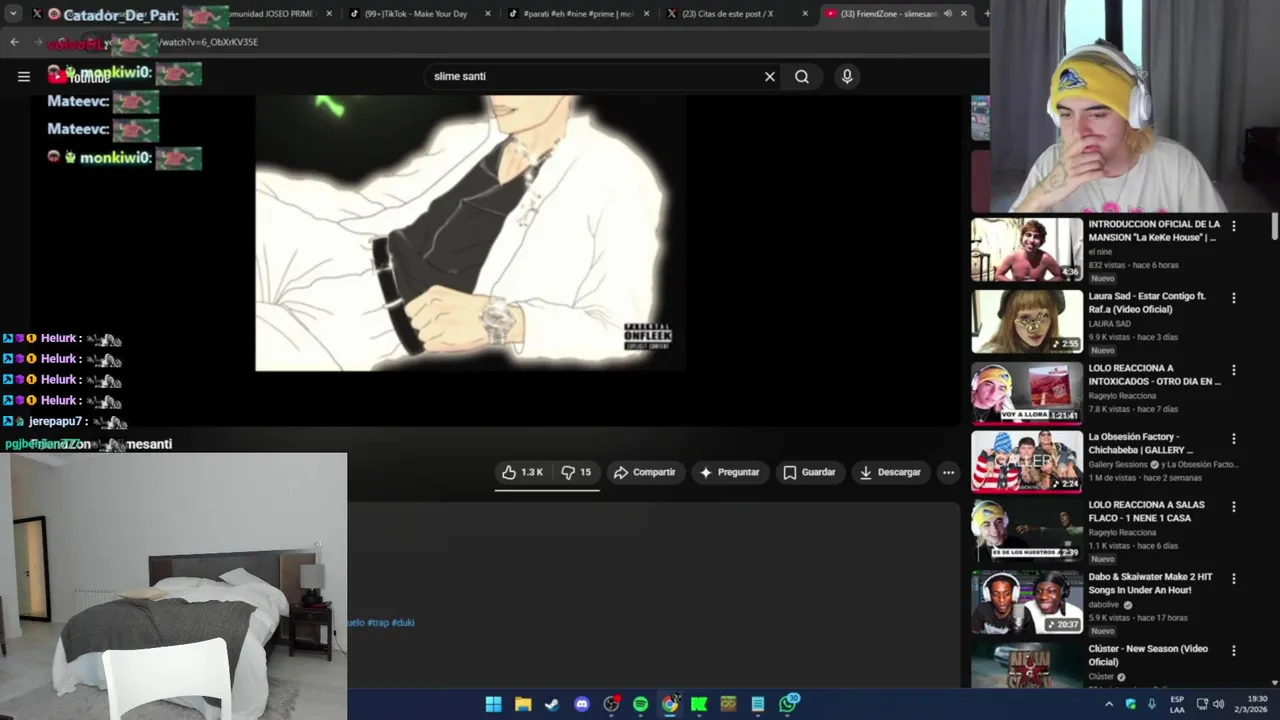Click the Preguntar button
The height and width of the screenshot is (720, 1280).
(x=729, y=472)
